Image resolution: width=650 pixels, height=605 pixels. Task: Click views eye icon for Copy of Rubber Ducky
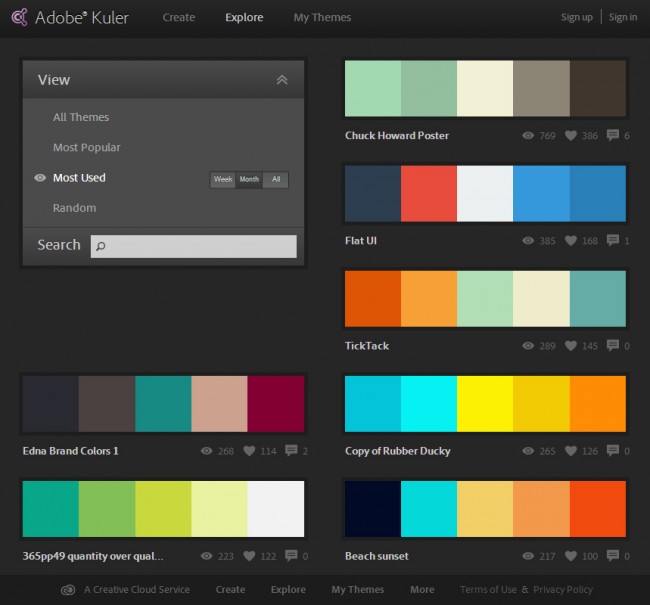point(528,451)
